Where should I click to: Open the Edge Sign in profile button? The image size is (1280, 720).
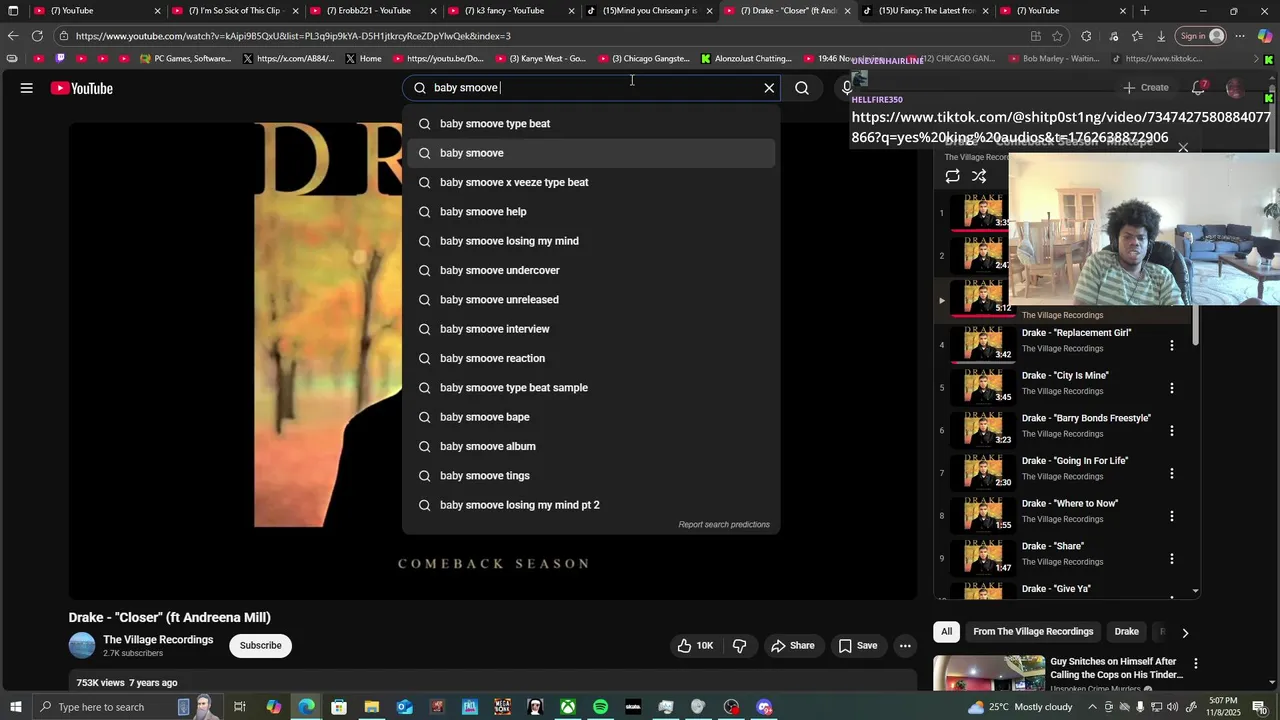[x=1201, y=36]
